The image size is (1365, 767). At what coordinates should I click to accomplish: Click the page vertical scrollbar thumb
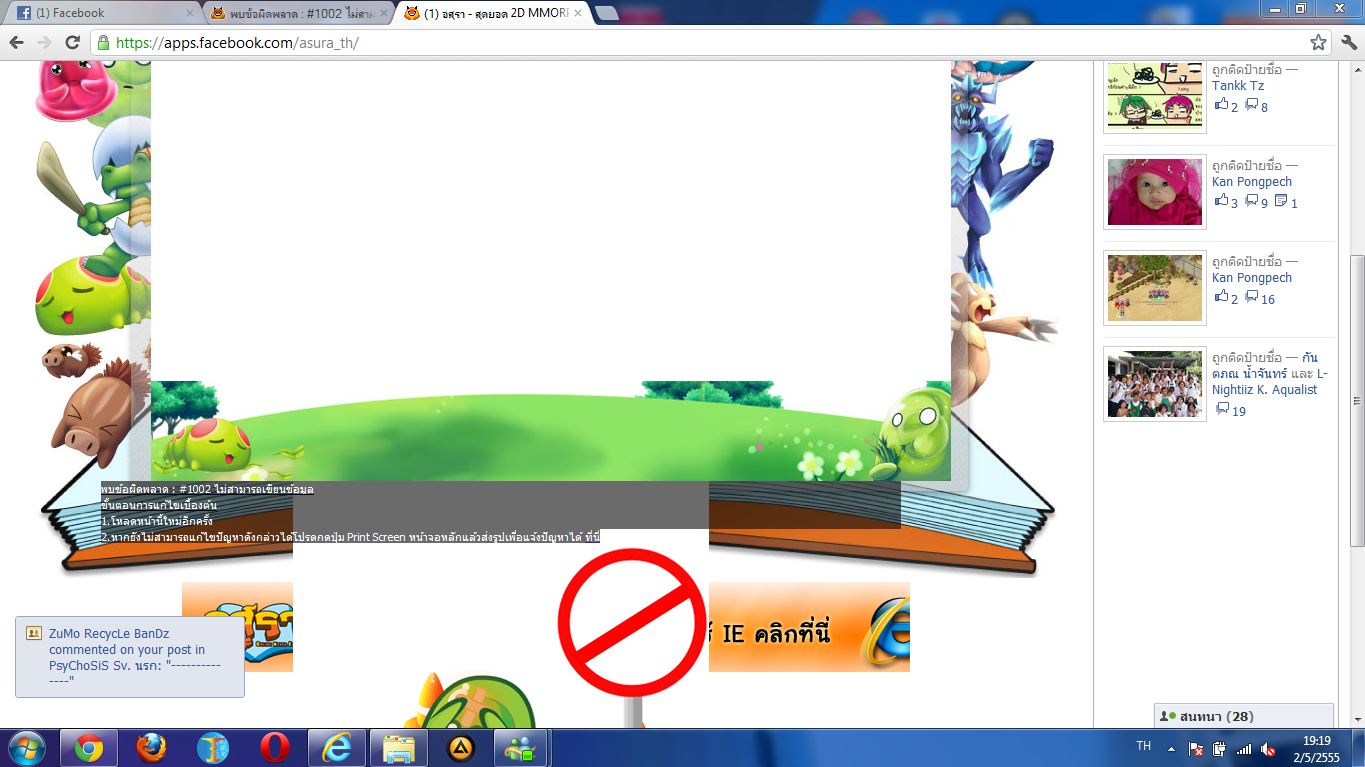1356,400
